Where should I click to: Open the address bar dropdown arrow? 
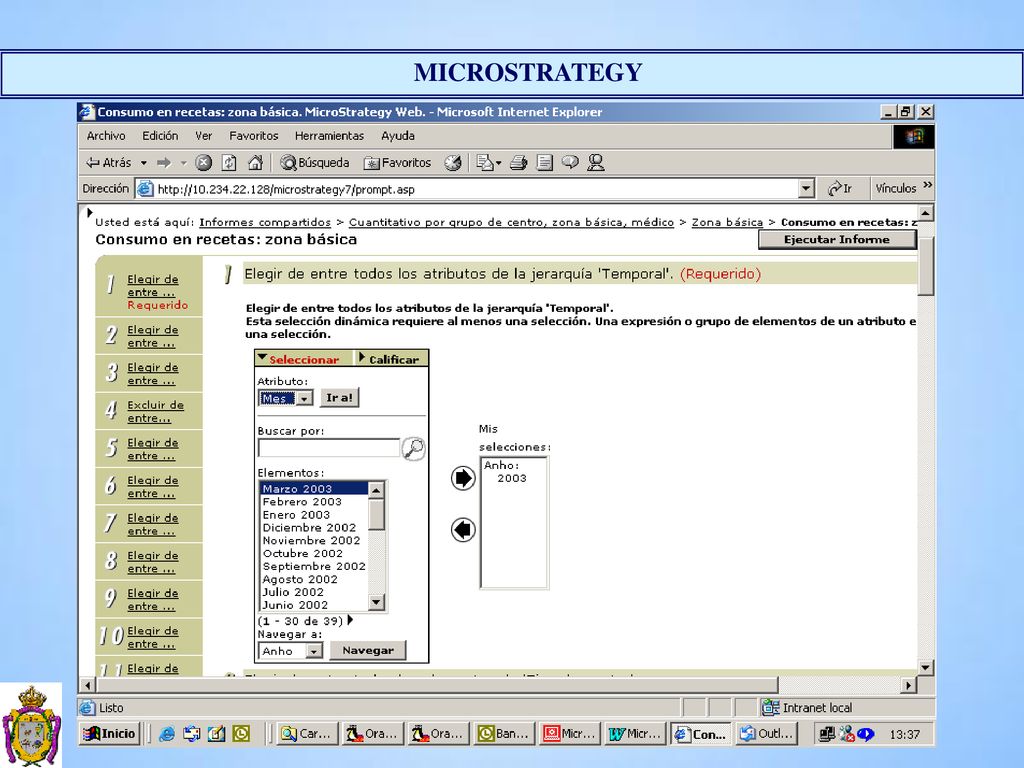click(807, 189)
